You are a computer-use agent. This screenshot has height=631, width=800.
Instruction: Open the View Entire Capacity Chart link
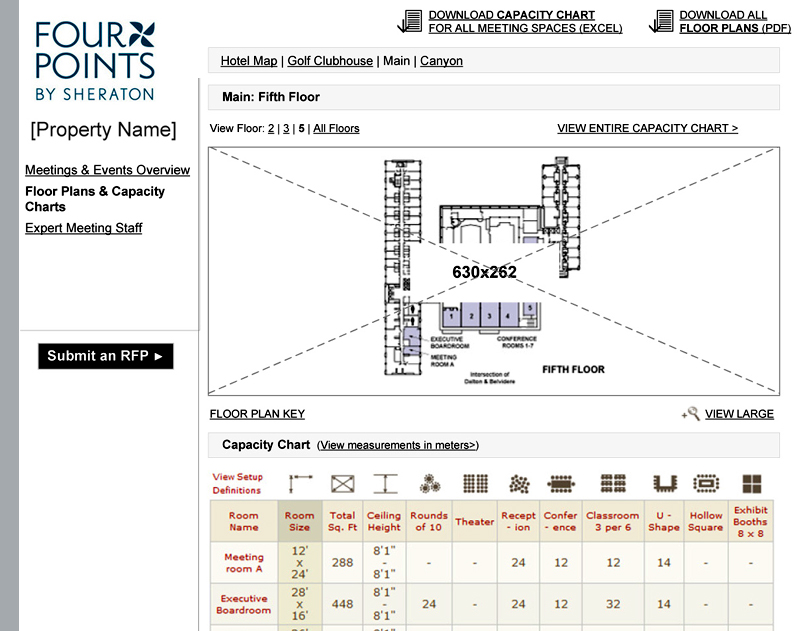647,128
